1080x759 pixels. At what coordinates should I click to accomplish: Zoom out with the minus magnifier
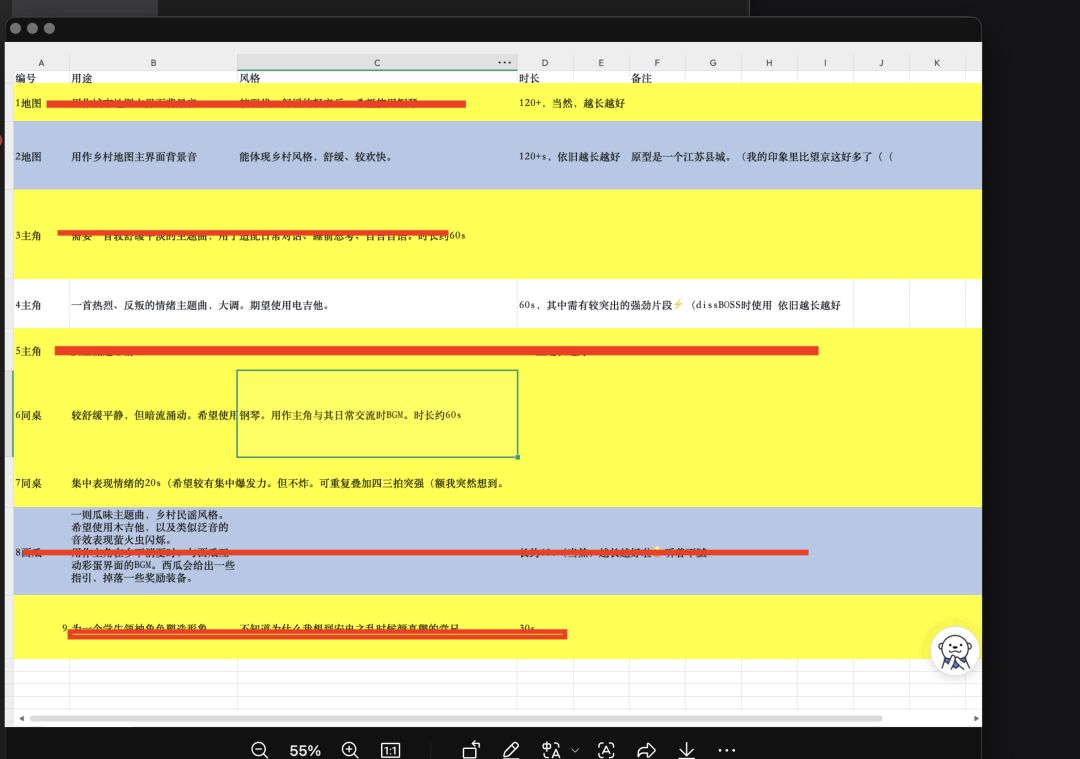260,749
